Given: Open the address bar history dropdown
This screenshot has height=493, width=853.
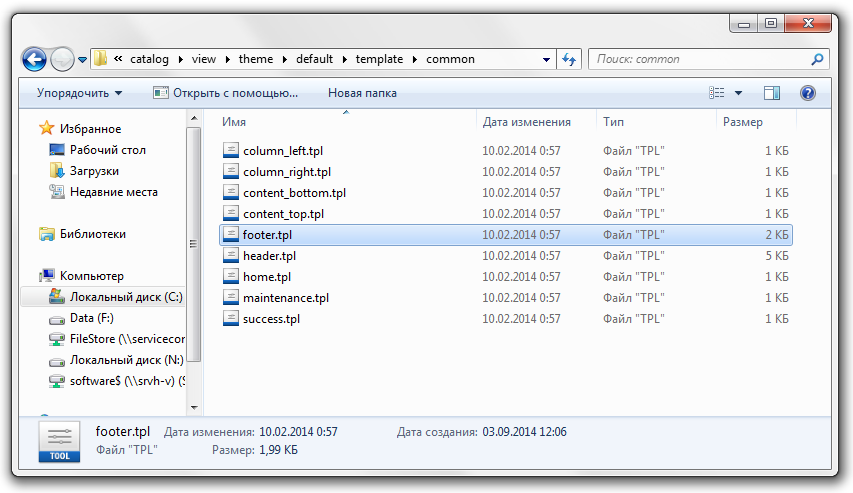Looking at the screenshot, I should point(546,59).
